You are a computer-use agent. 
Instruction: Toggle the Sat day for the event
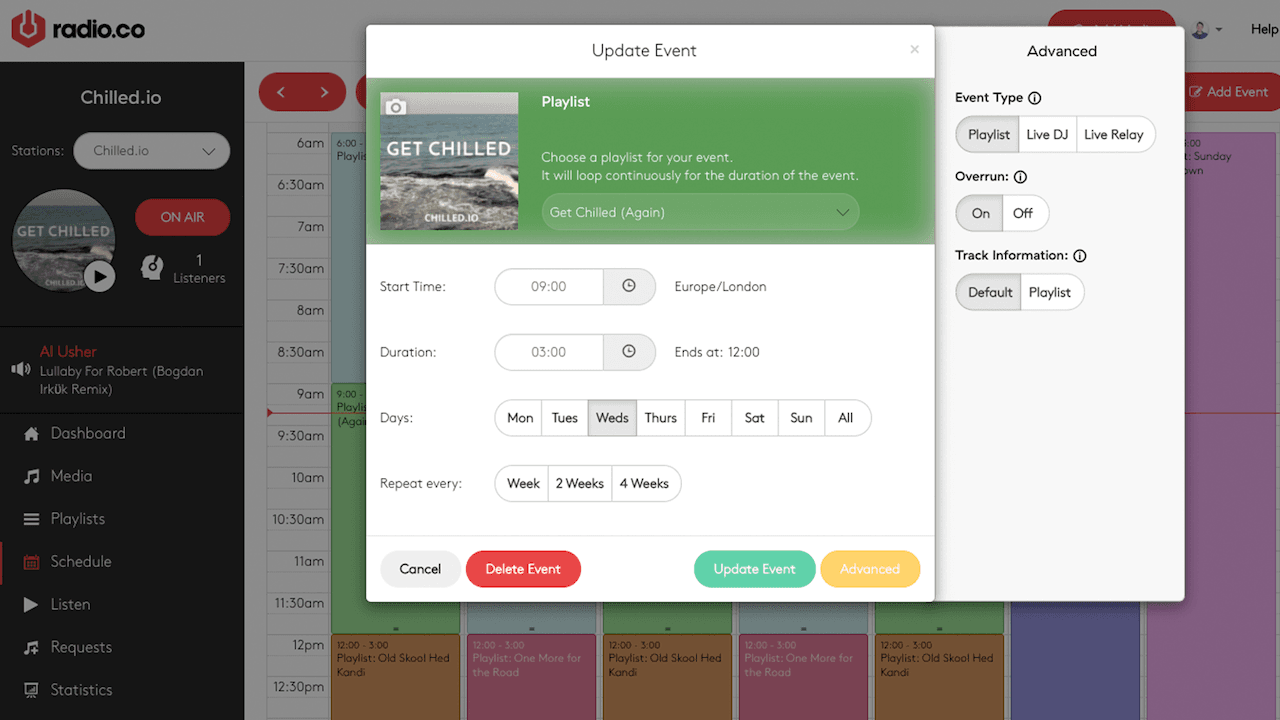pos(754,418)
